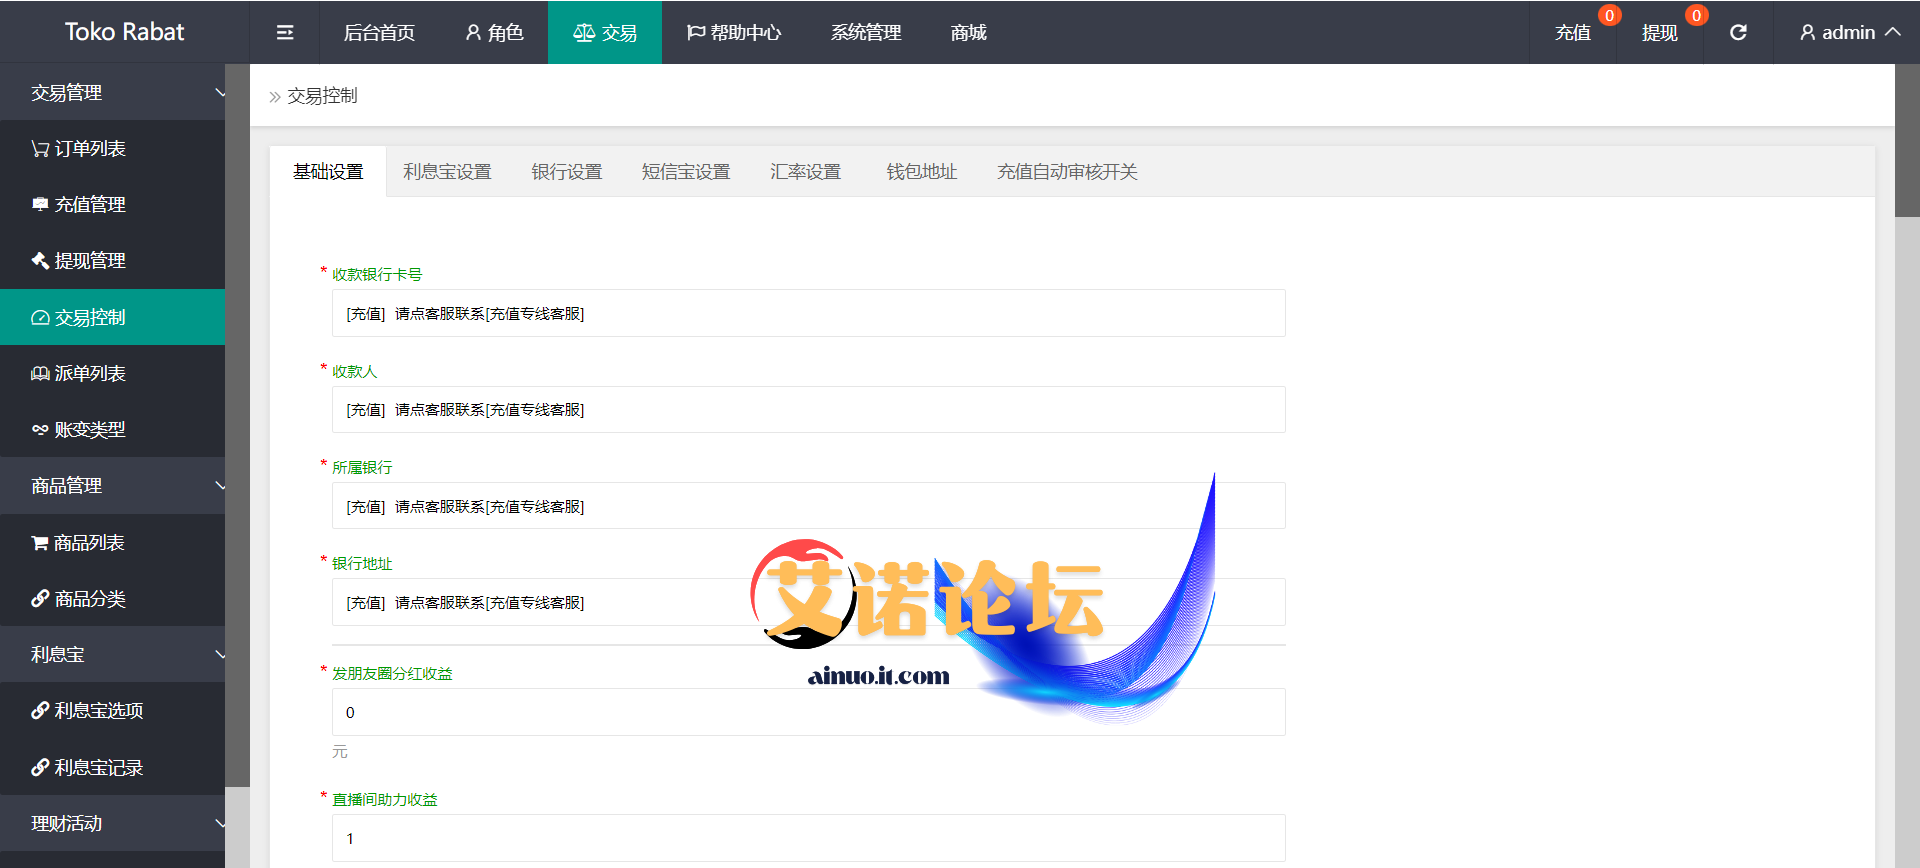Open 系统管理 in the top navigation
Screen dimensions: 1920x868
[866, 33]
